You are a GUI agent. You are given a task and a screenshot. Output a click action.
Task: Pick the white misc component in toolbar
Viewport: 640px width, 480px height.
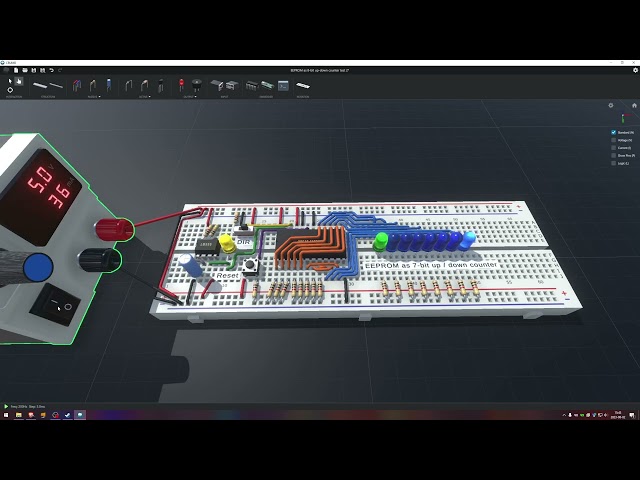tap(303, 85)
